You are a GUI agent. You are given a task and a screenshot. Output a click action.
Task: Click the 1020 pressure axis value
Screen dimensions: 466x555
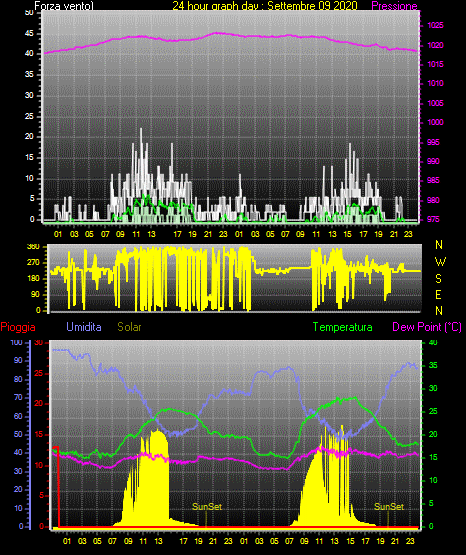point(435,45)
